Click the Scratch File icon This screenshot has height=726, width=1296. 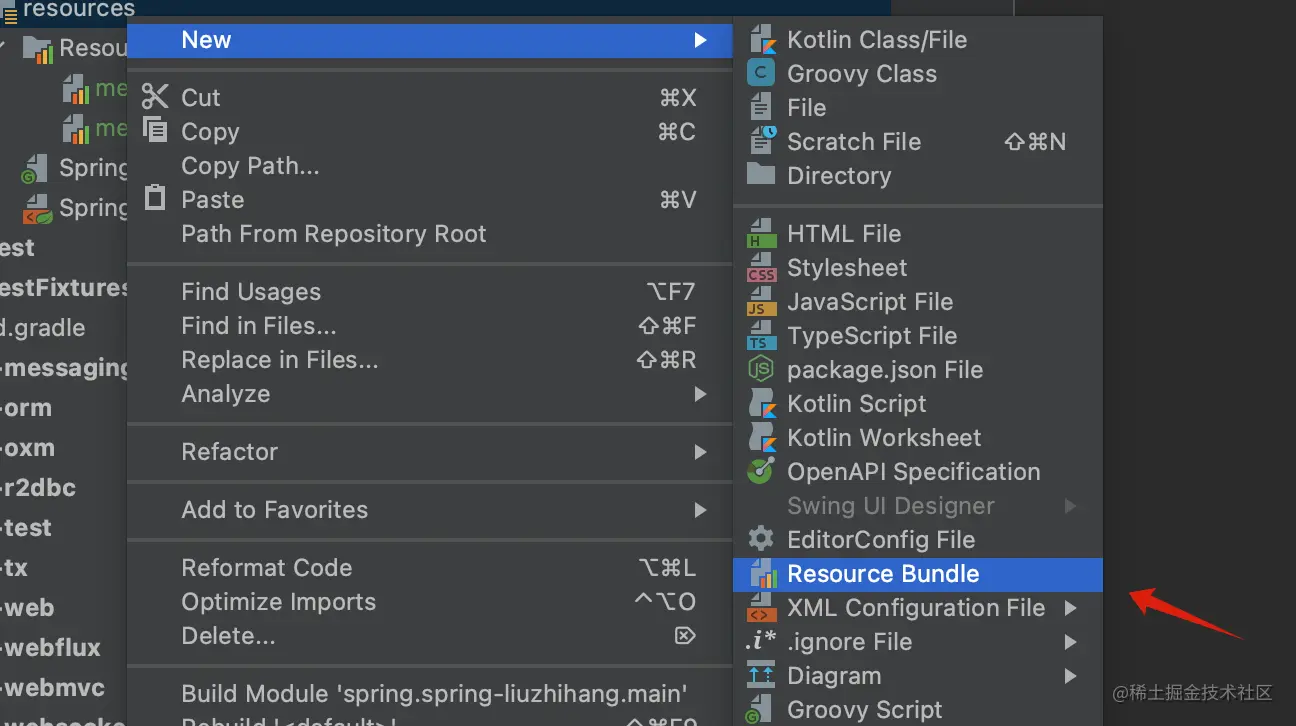click(x=762, y=142)
